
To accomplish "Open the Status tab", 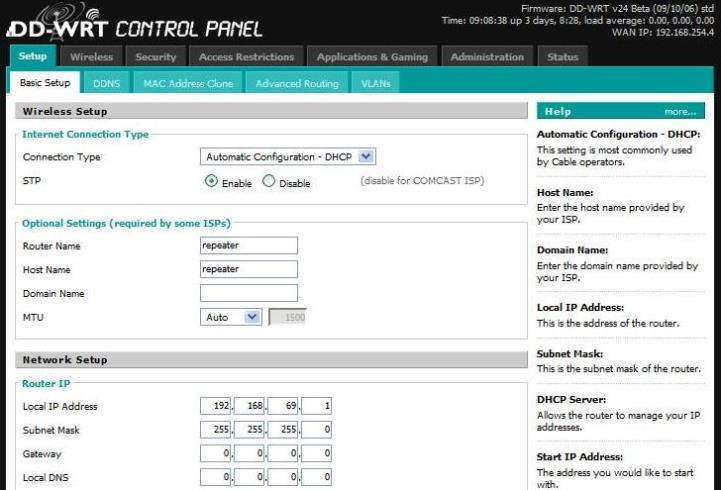I will pos(562,57).
